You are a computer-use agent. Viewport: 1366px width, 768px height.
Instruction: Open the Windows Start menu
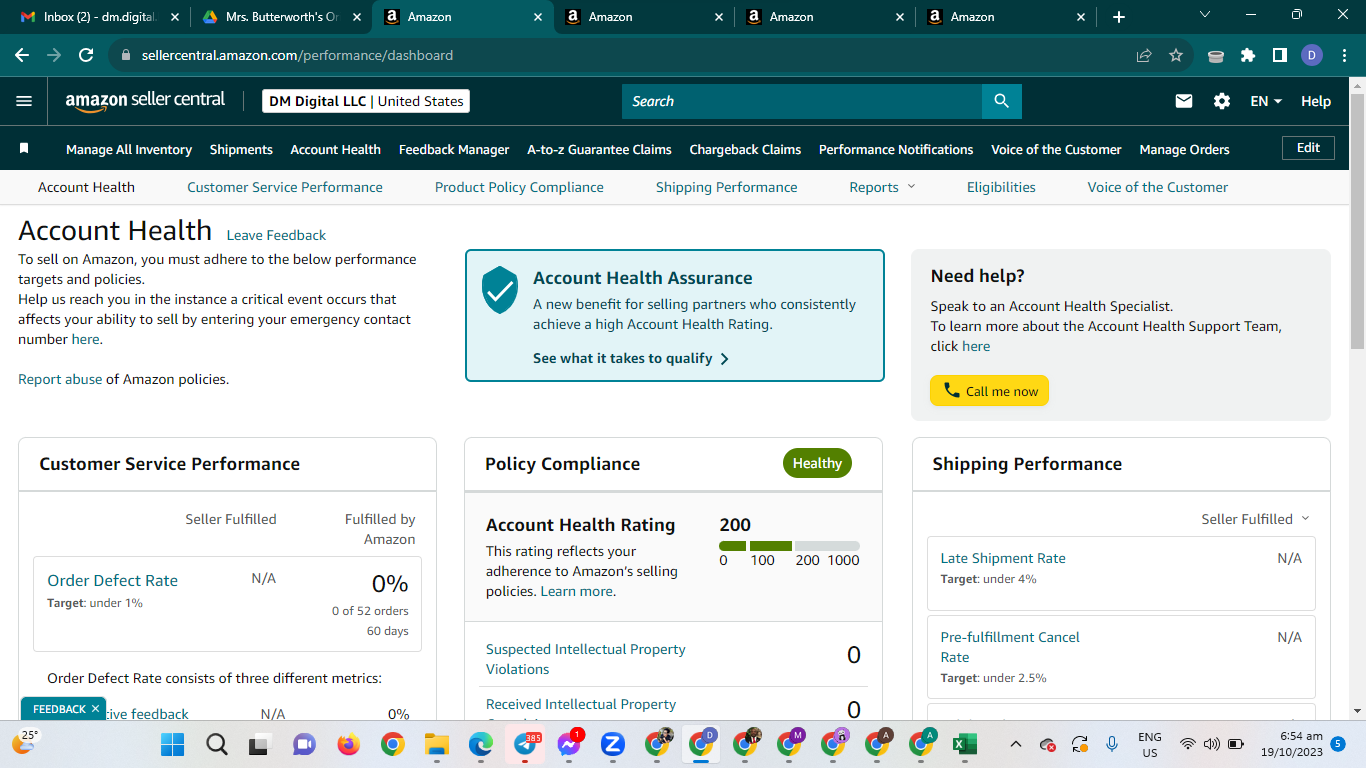(173, 744)
